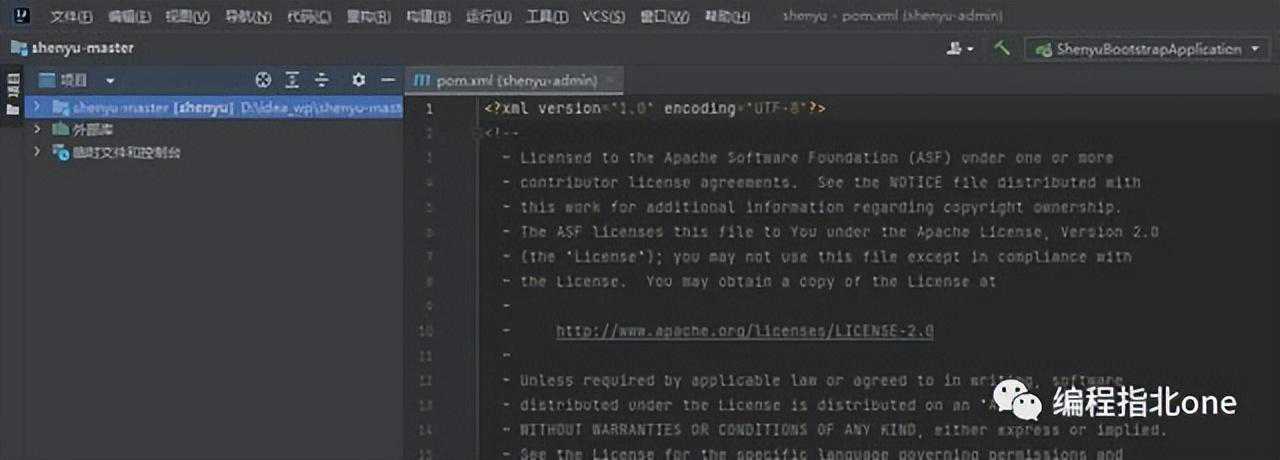Click the IntelliJ IDEA logo icon
Screen dimensions: 1280x460
pyautogui.click(x=20, y=16)
